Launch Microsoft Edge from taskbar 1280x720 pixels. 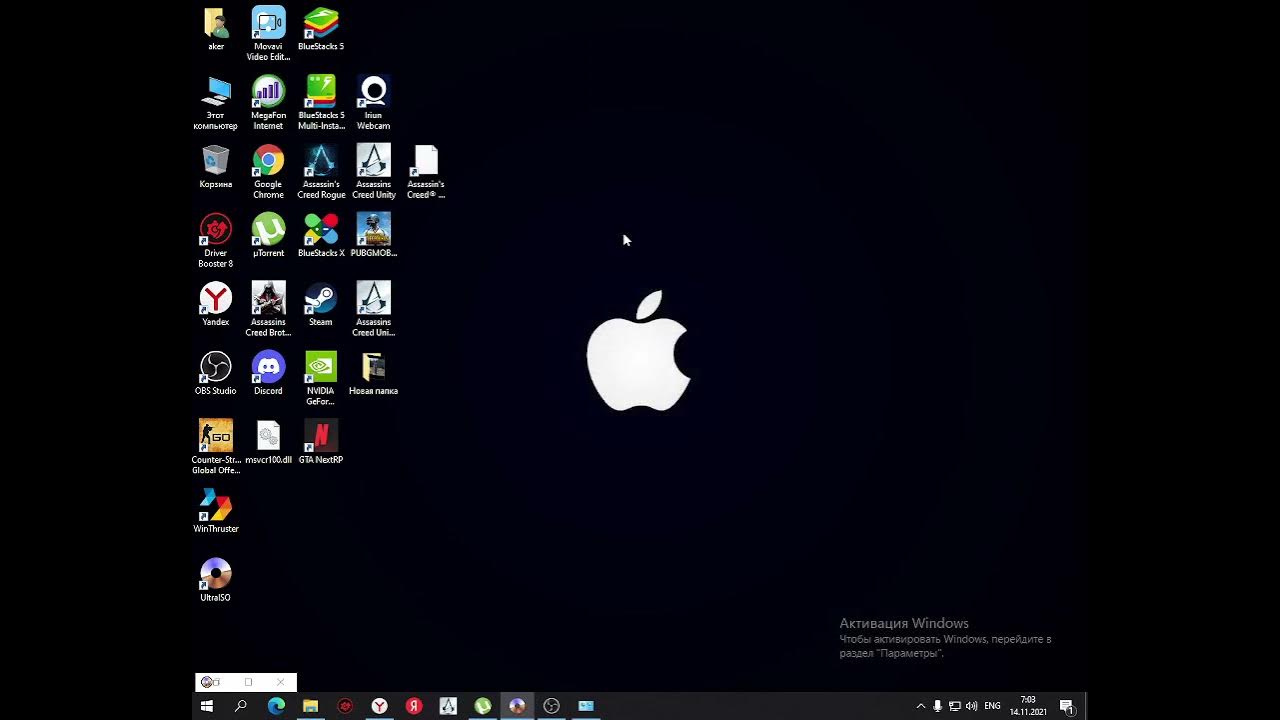(x=276, y=706)
